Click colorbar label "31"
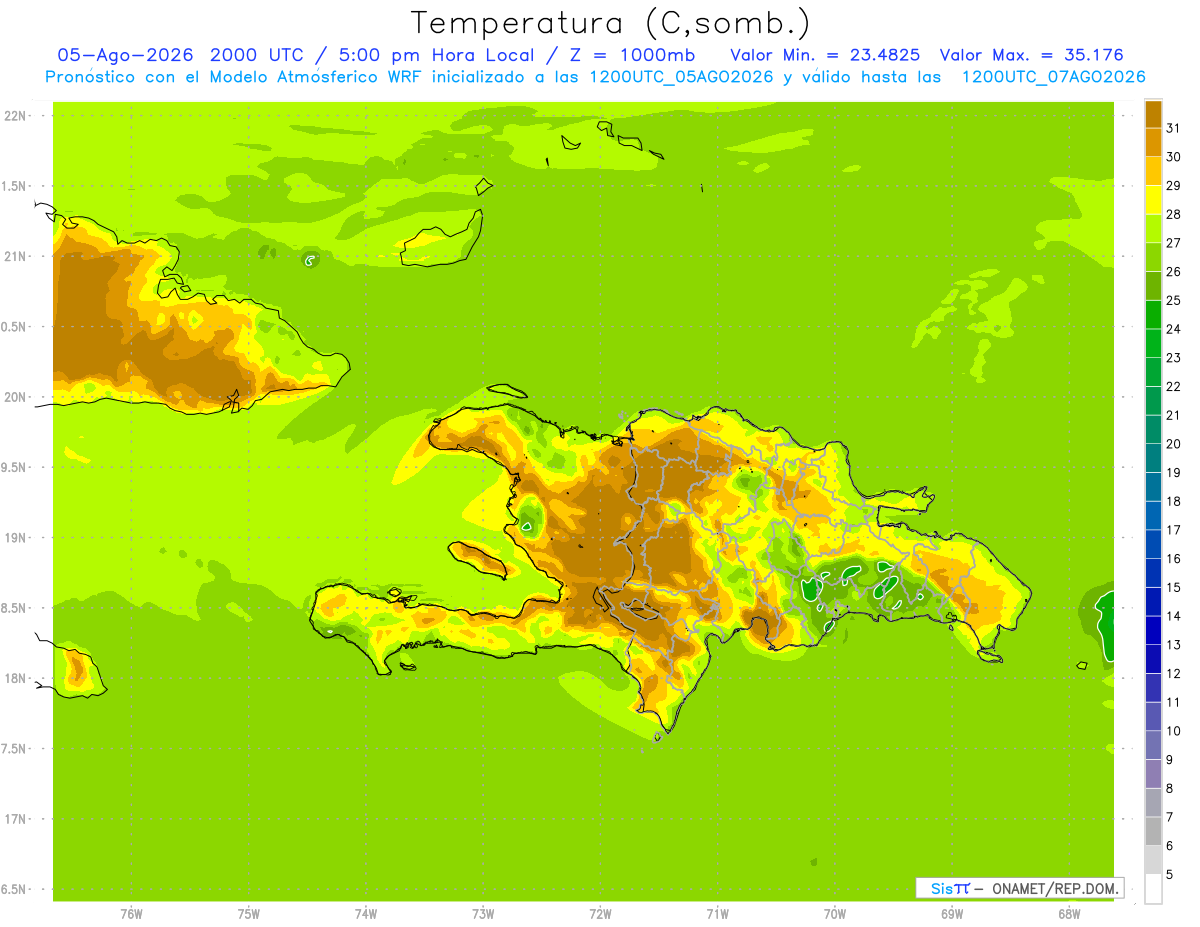The height and width of the screenshot is (927, 1200). (1173, 128)
